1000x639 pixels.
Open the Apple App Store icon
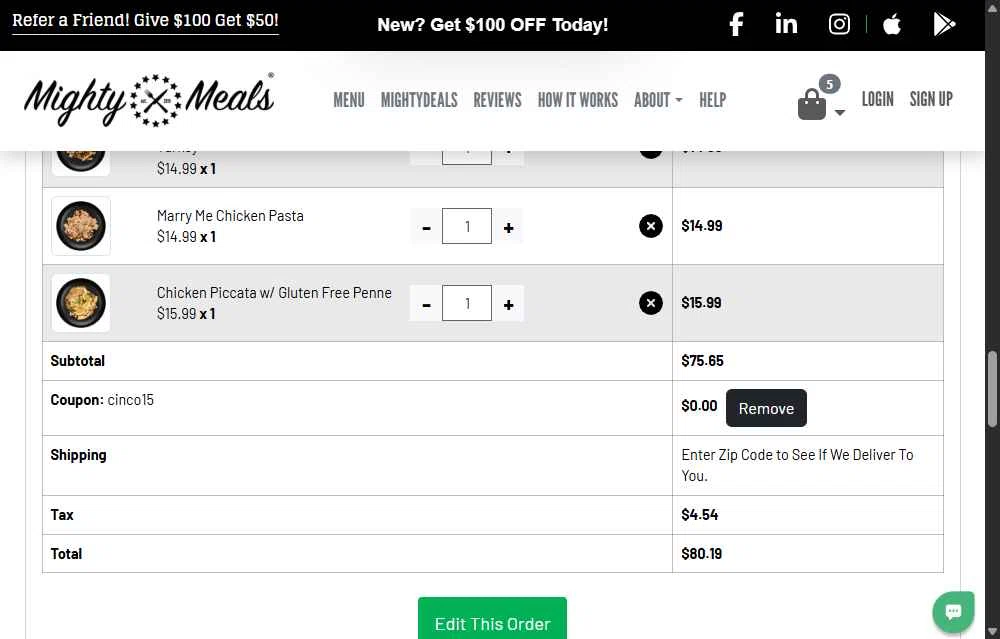pos(892,24)
